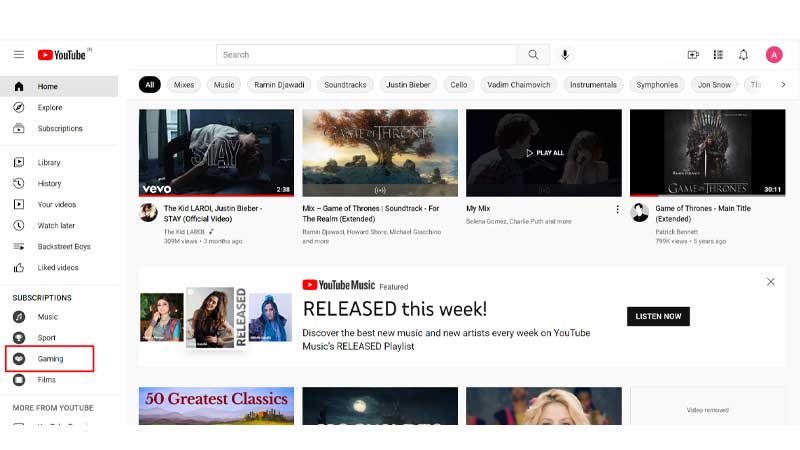Open the Films subscription icon
Viewport: 800px width, 450px height.
pyautogui.click(x=19, y=380)
